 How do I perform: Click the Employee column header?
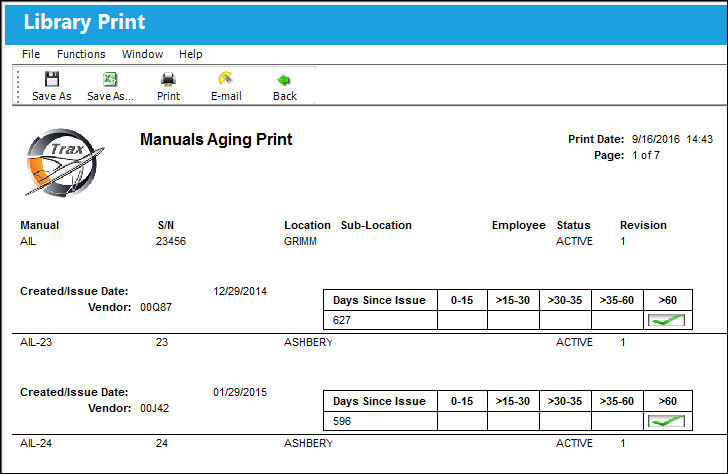click(x=519, y=225)
